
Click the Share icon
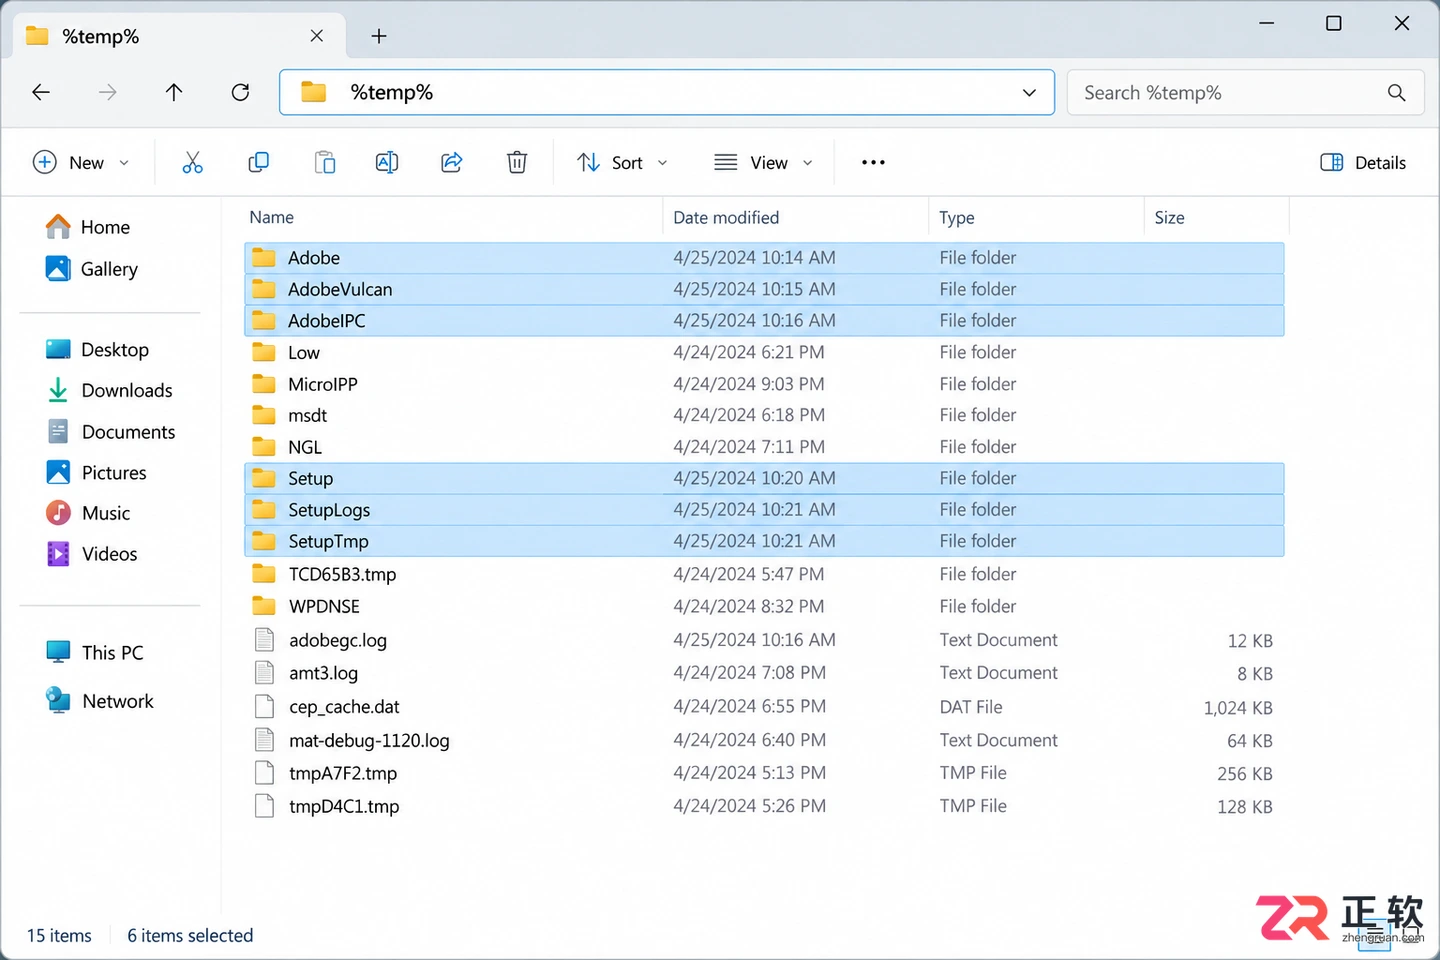[452, 162]
